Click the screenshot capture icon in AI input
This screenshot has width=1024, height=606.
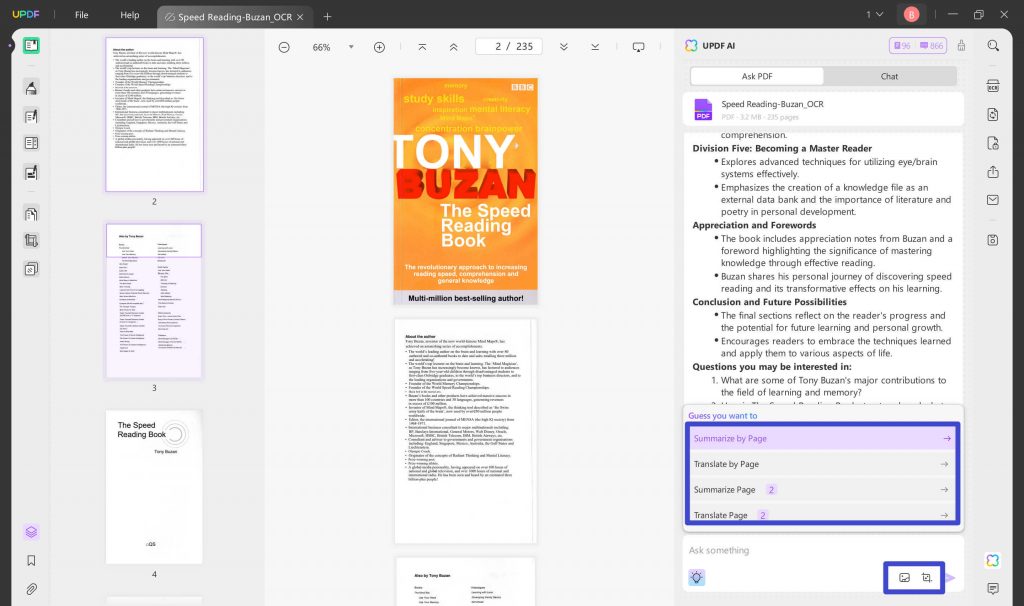click(928, 578)
